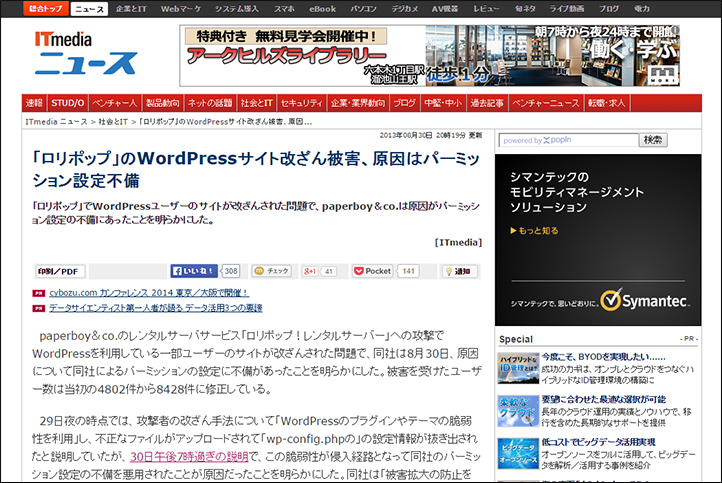The height and width of the screenshot is (483, 722).
Task: Click the Symantec もっと知る link in ad
Action: [534, 231]
